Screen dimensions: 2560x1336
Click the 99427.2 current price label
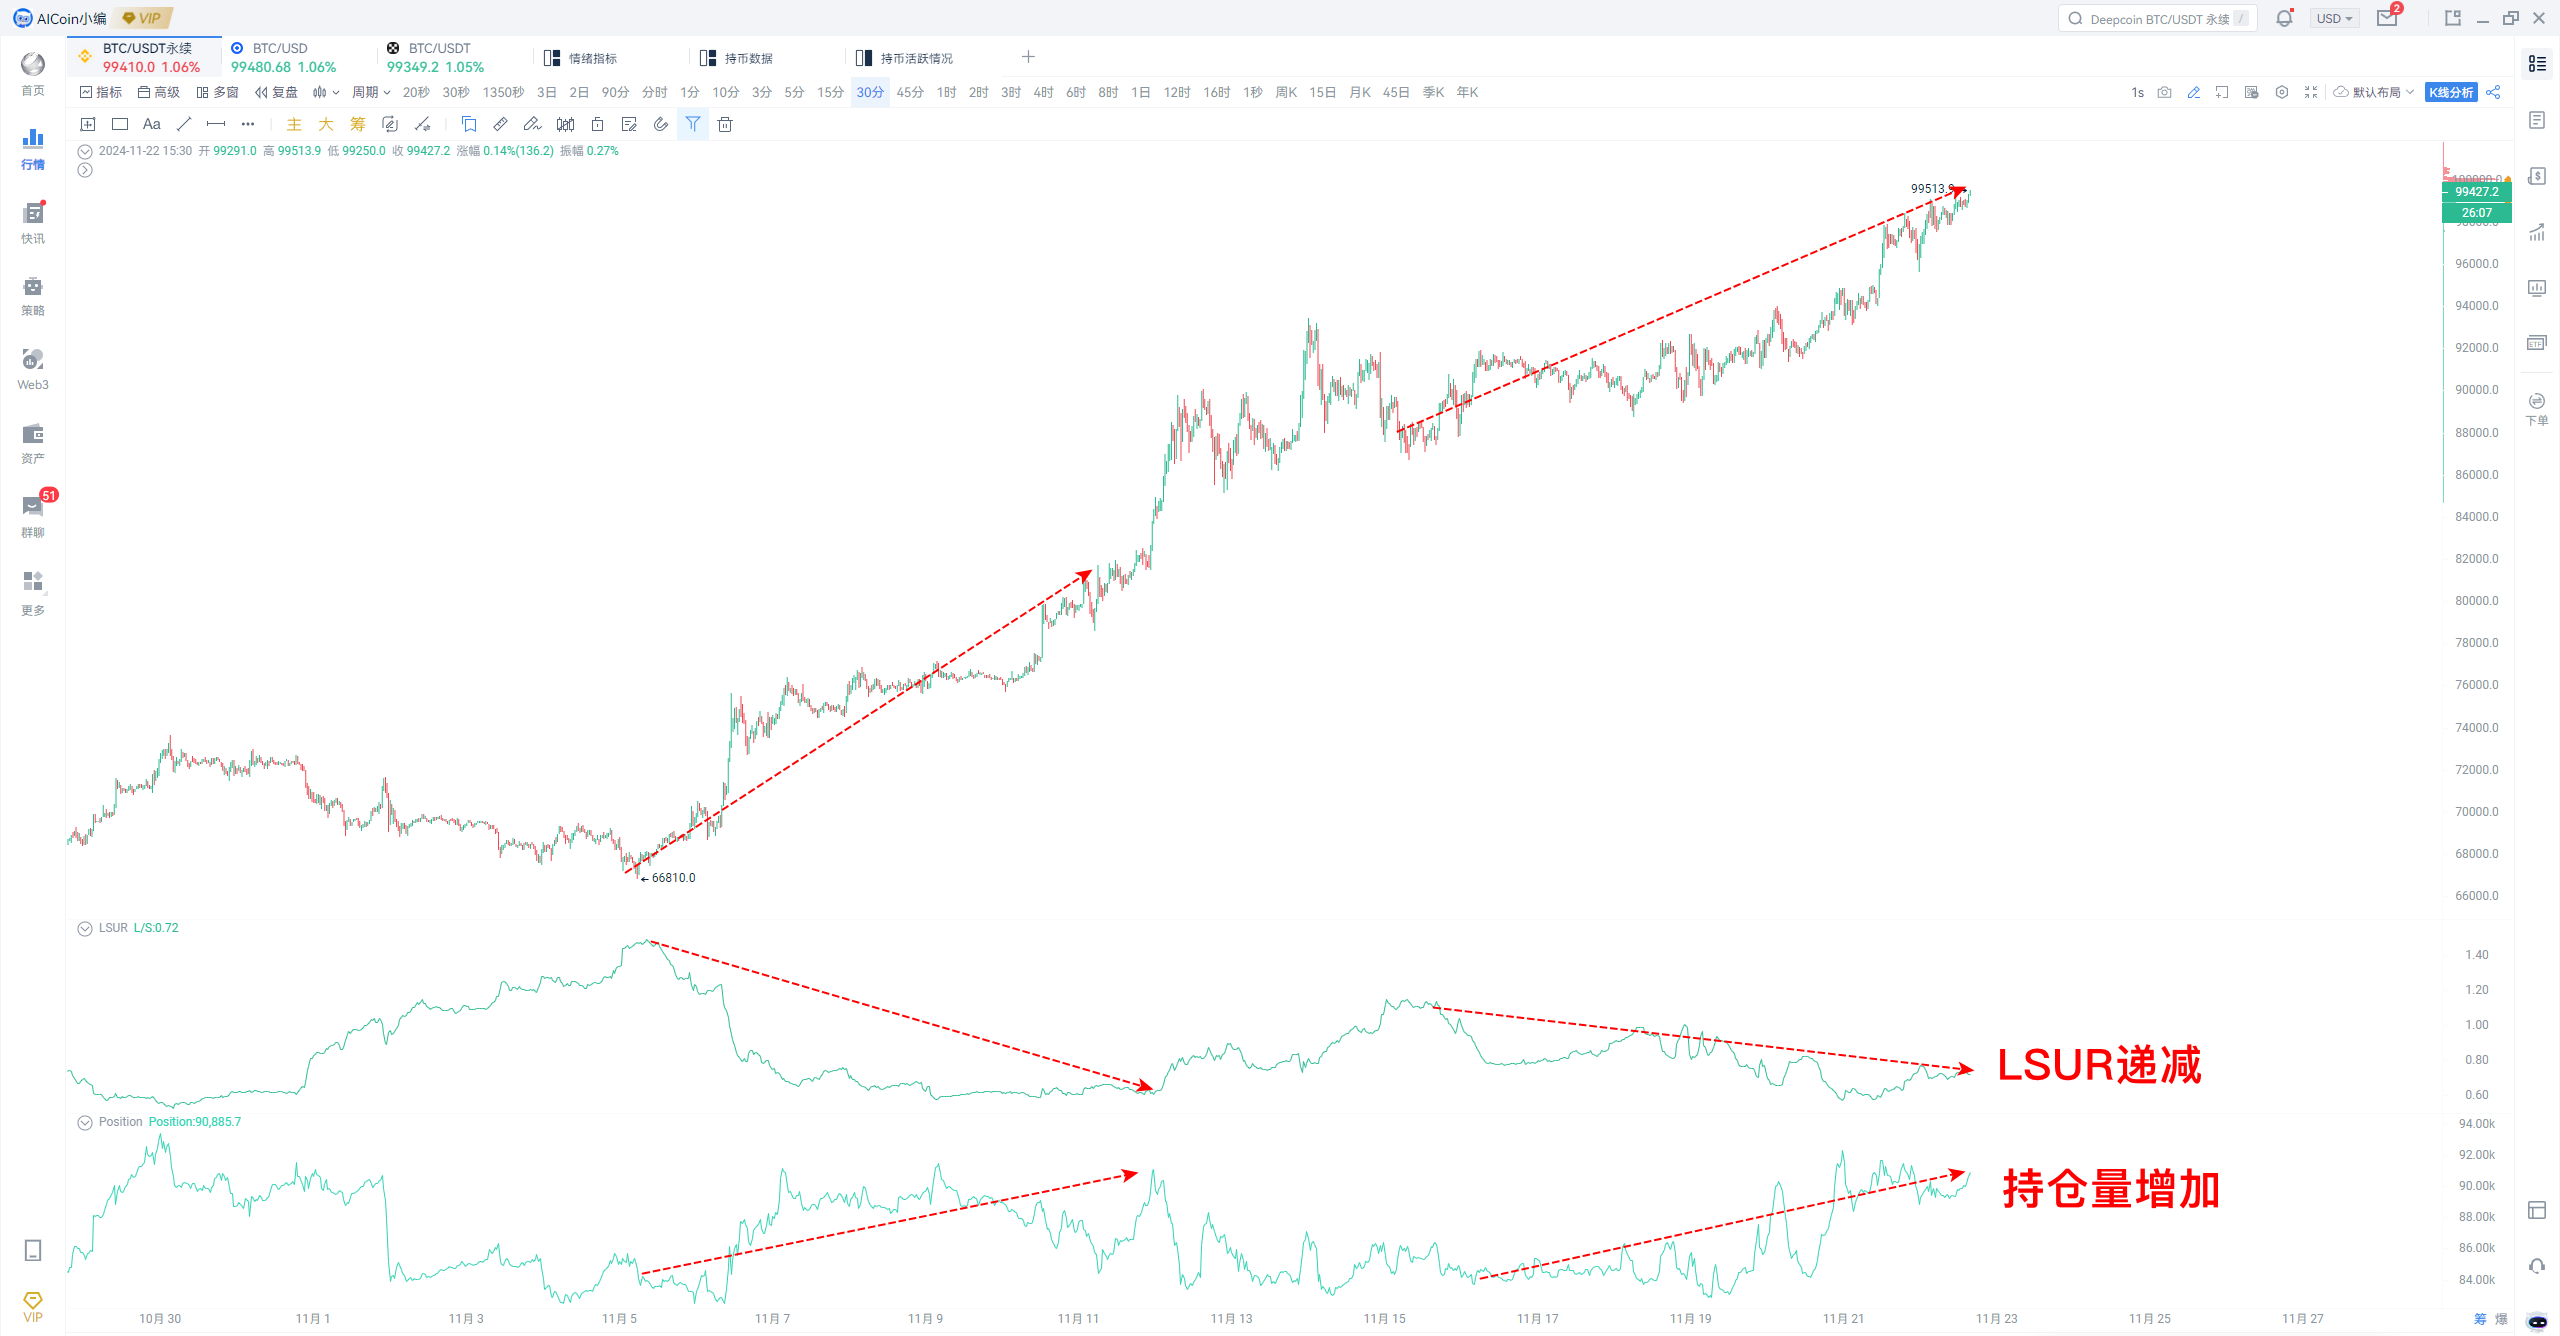(2476, 192)
